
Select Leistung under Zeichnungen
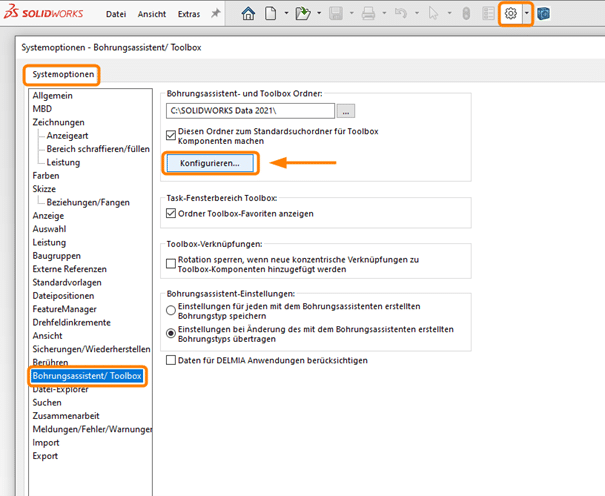pyautogui.click(x=63, y=162)
